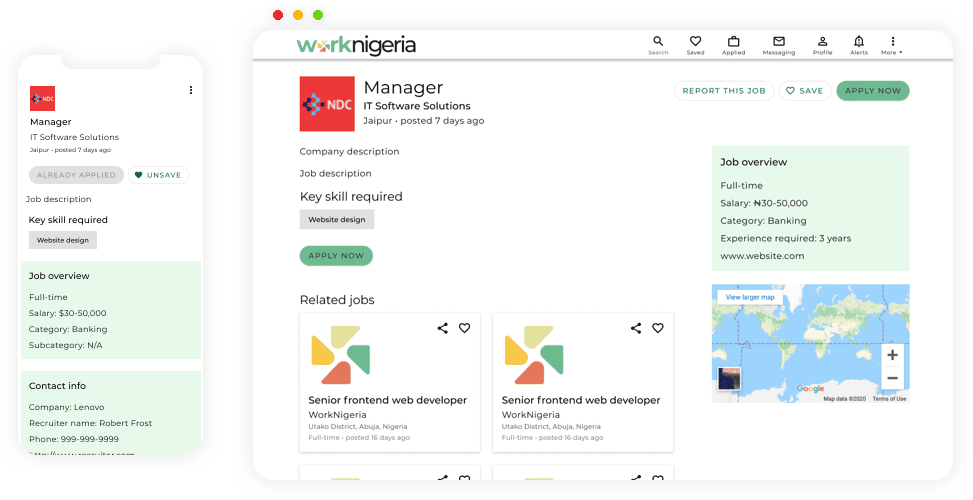
Task: Zoom in on the map with plus
Action: click(x=892, y=355)
